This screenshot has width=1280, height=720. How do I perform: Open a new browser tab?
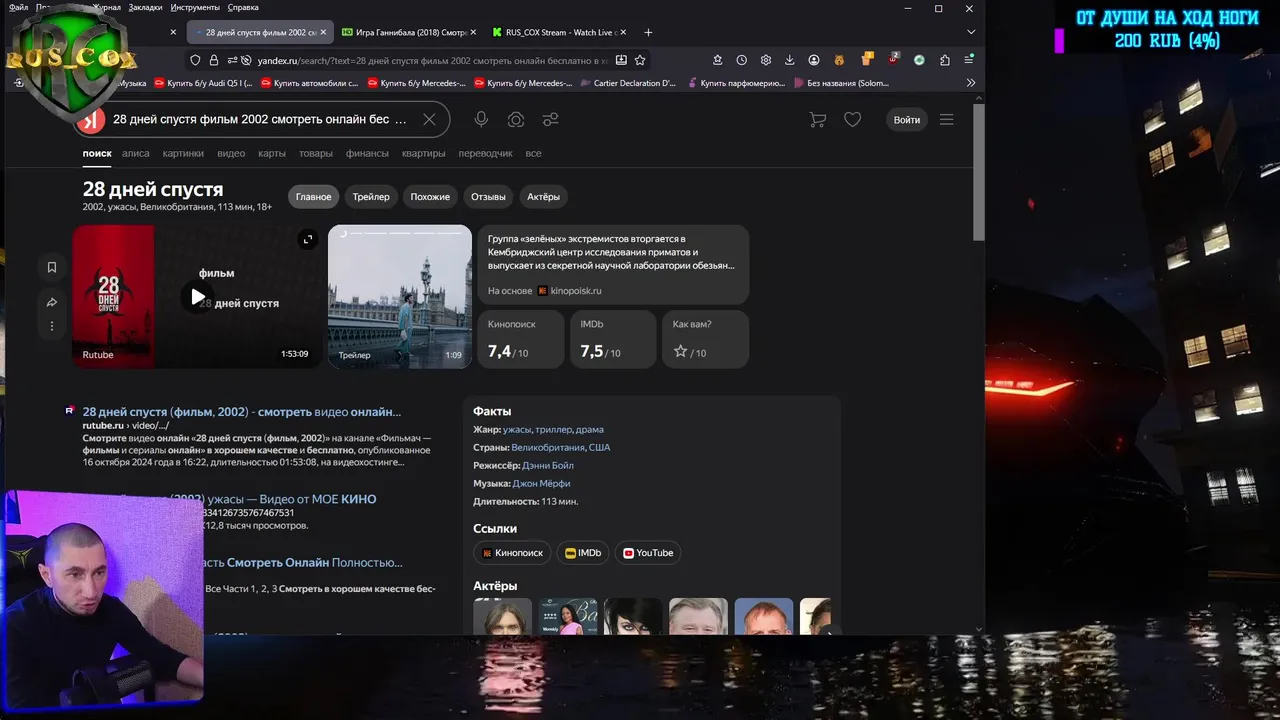point(648,32)
